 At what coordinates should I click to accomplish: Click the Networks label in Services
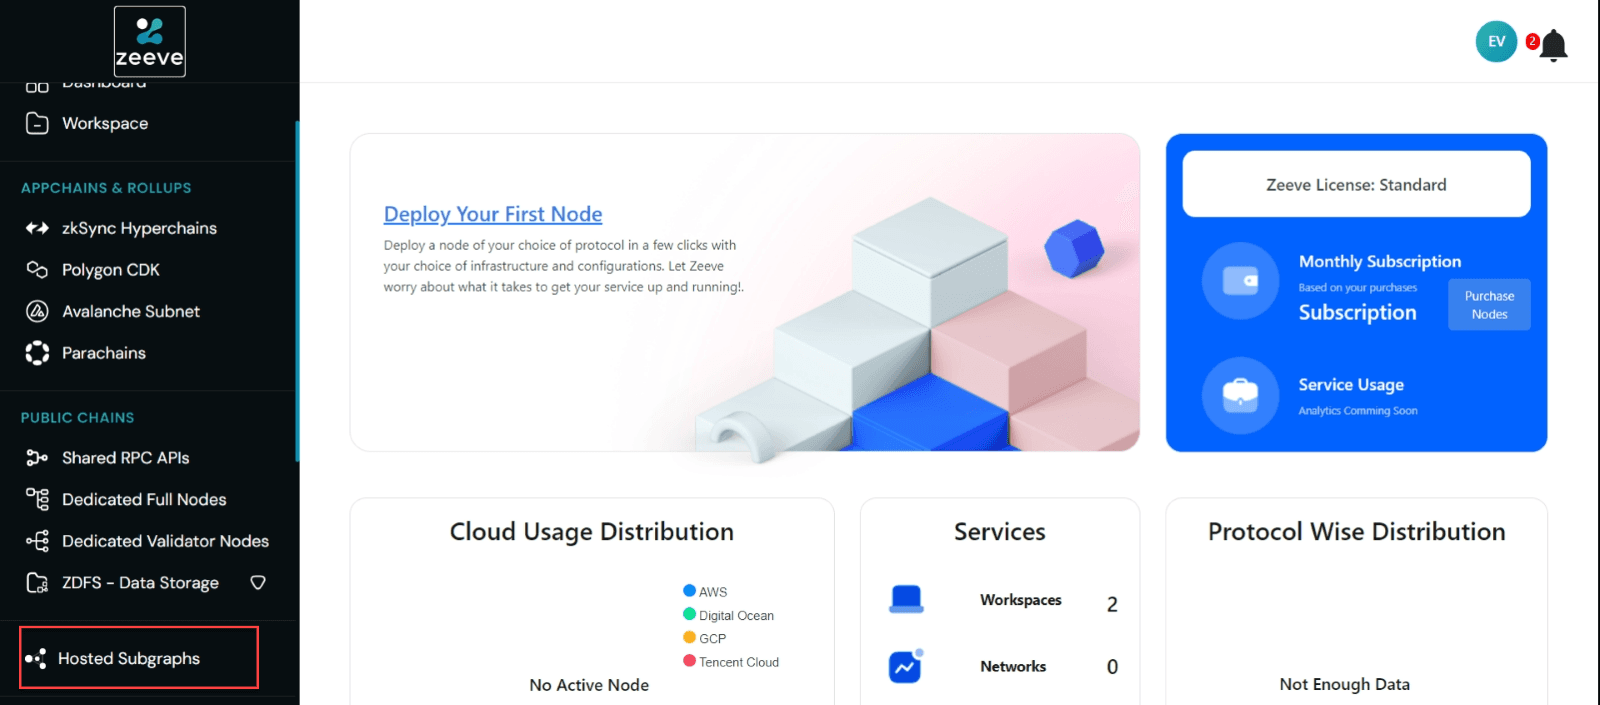click(1013, 667)
